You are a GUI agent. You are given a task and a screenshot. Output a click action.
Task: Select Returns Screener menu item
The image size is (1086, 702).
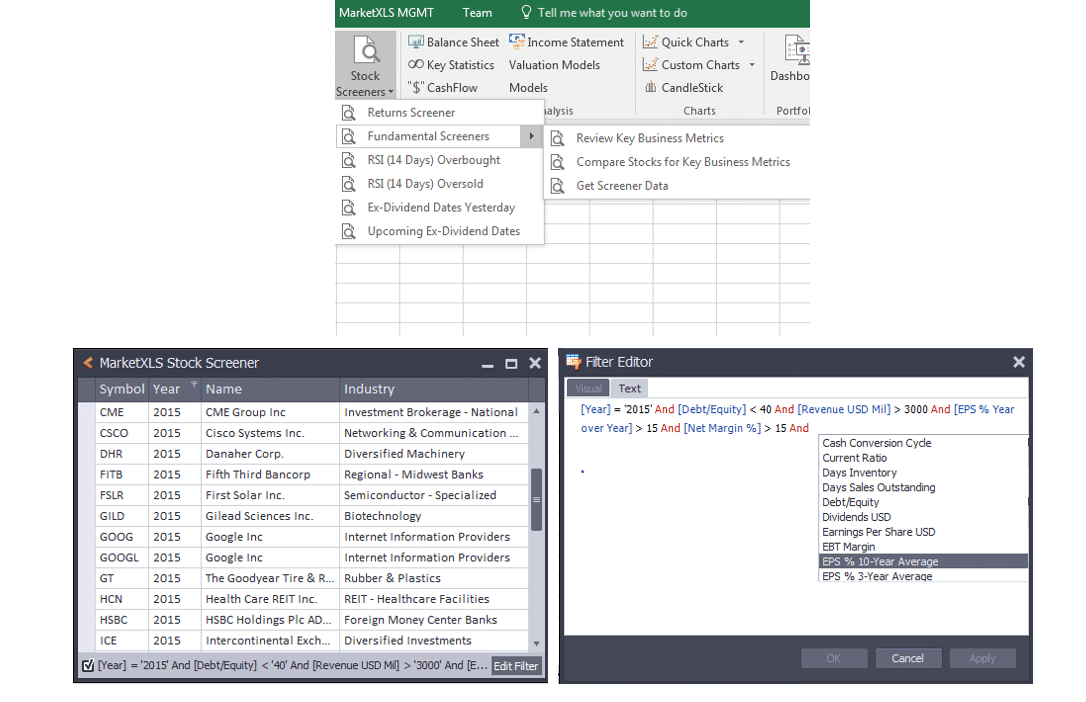point(440,112)
